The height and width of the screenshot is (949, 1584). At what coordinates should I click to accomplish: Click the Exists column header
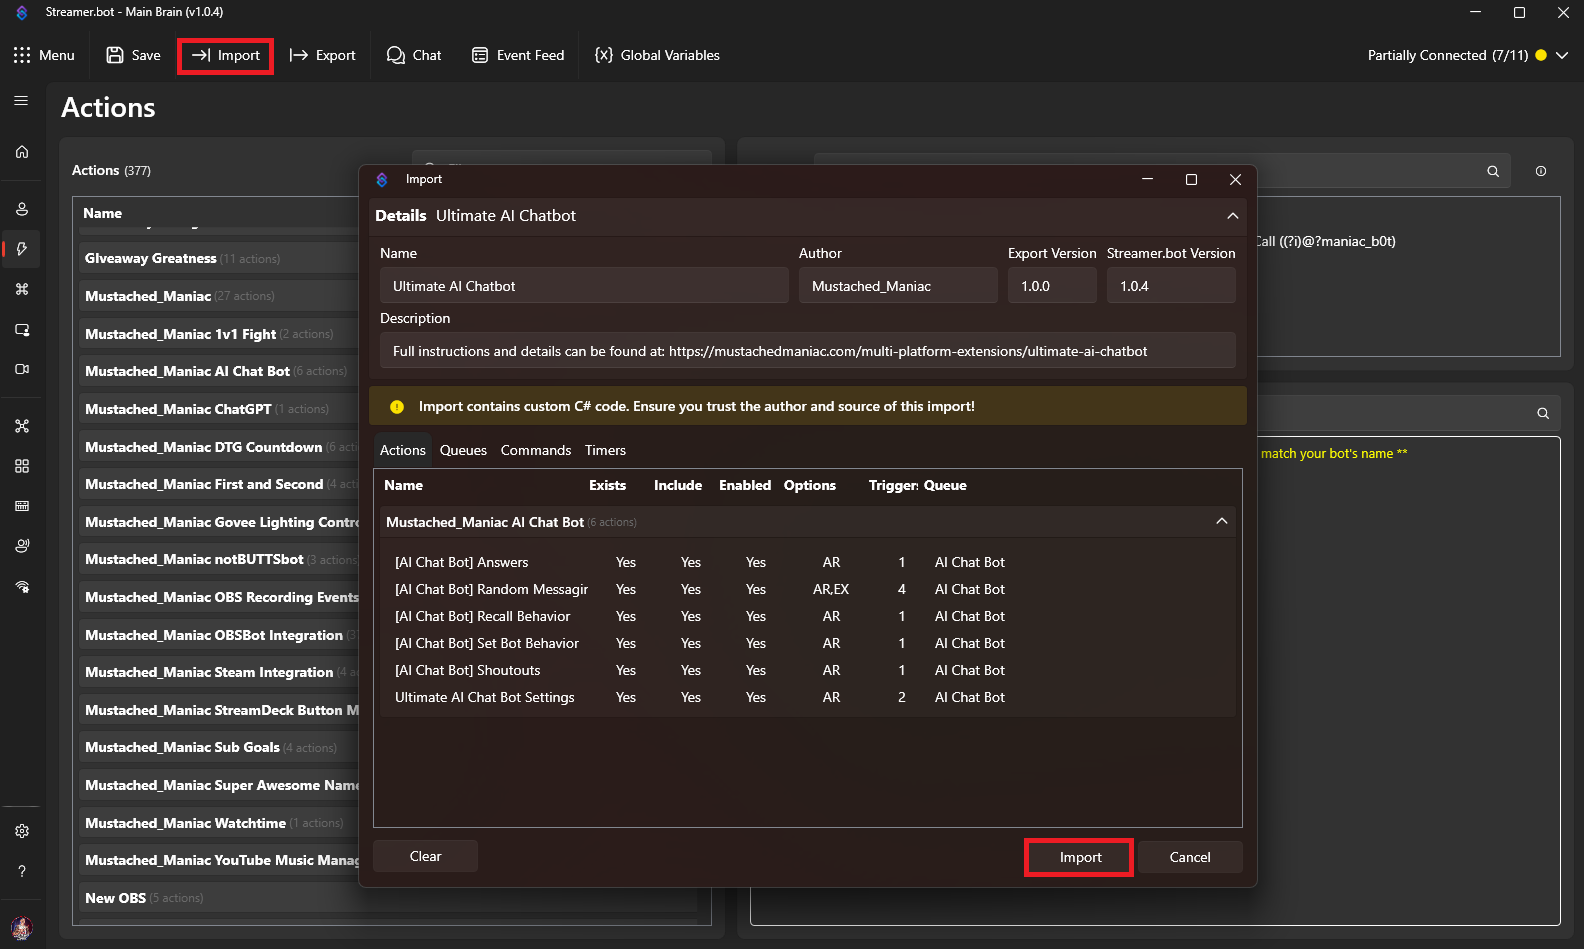[607, 485]
